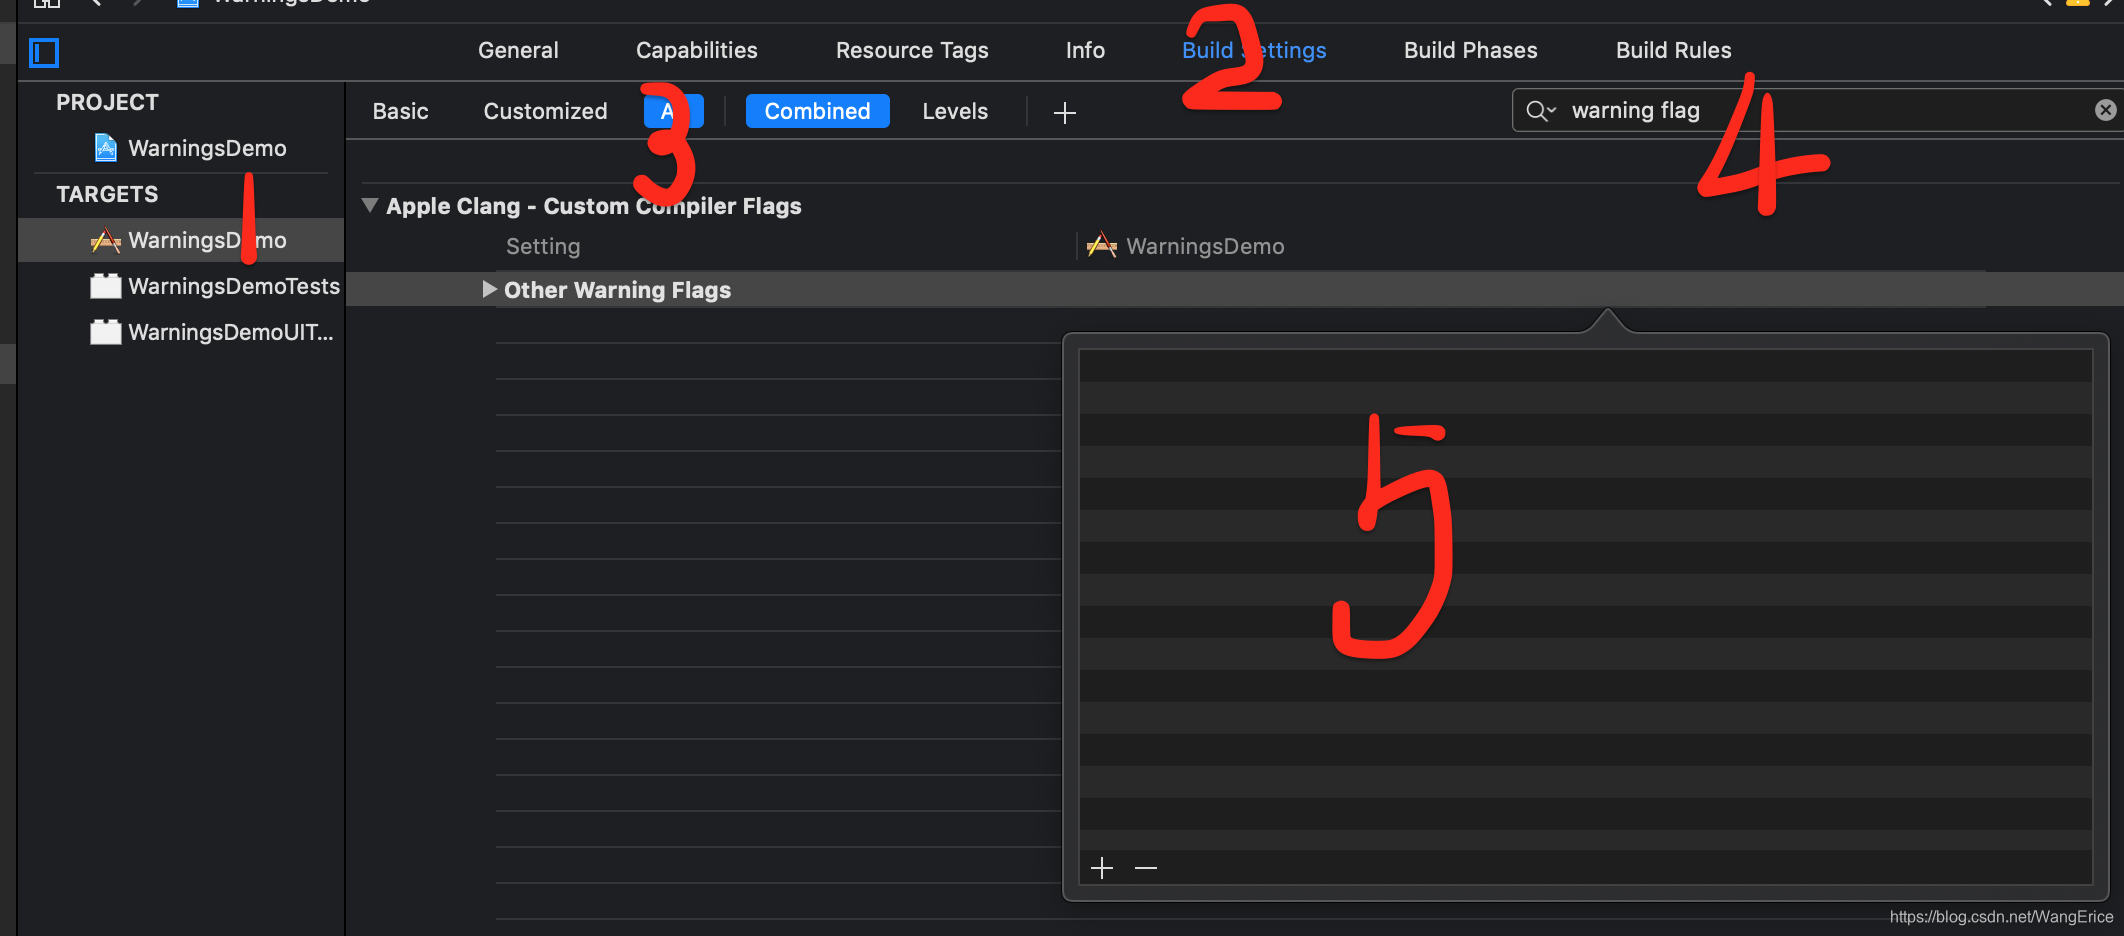Image resolution: width=2124 pixels, height=936 pixels.
Task: Click the WarningsDemoTests bundle icon
Action: click(105, 286)
